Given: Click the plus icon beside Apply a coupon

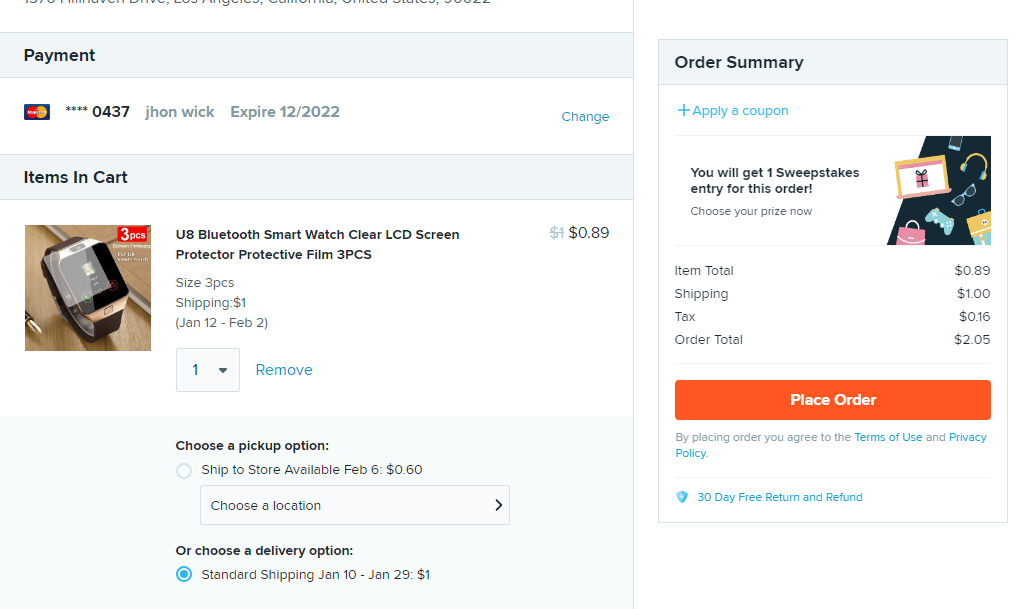Looking at the screenshot, I should [683, 111].
